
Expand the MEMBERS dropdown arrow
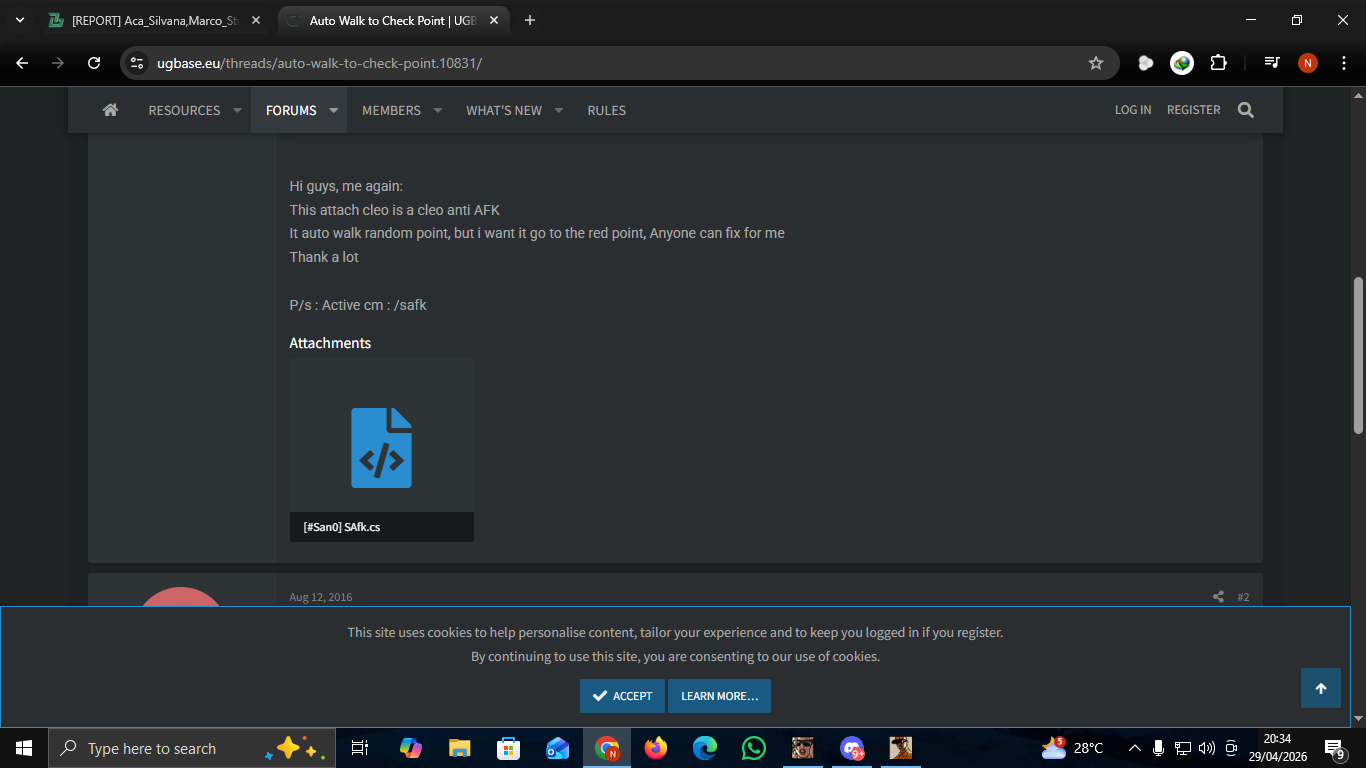[x=438, y=110]
